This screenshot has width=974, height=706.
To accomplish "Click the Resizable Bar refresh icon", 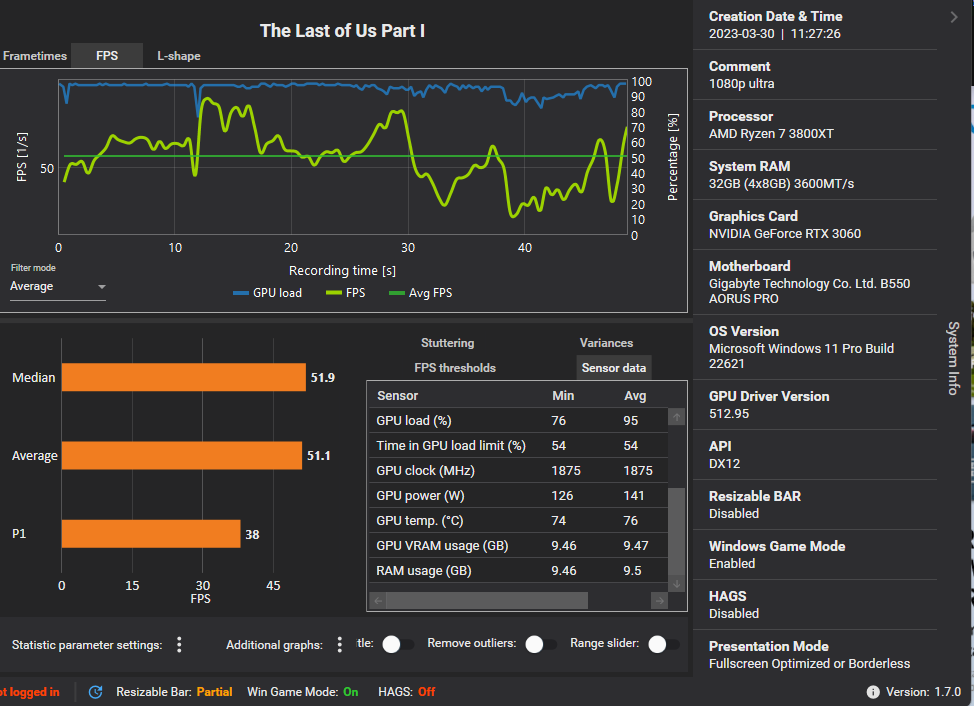I will pos(95,692).
